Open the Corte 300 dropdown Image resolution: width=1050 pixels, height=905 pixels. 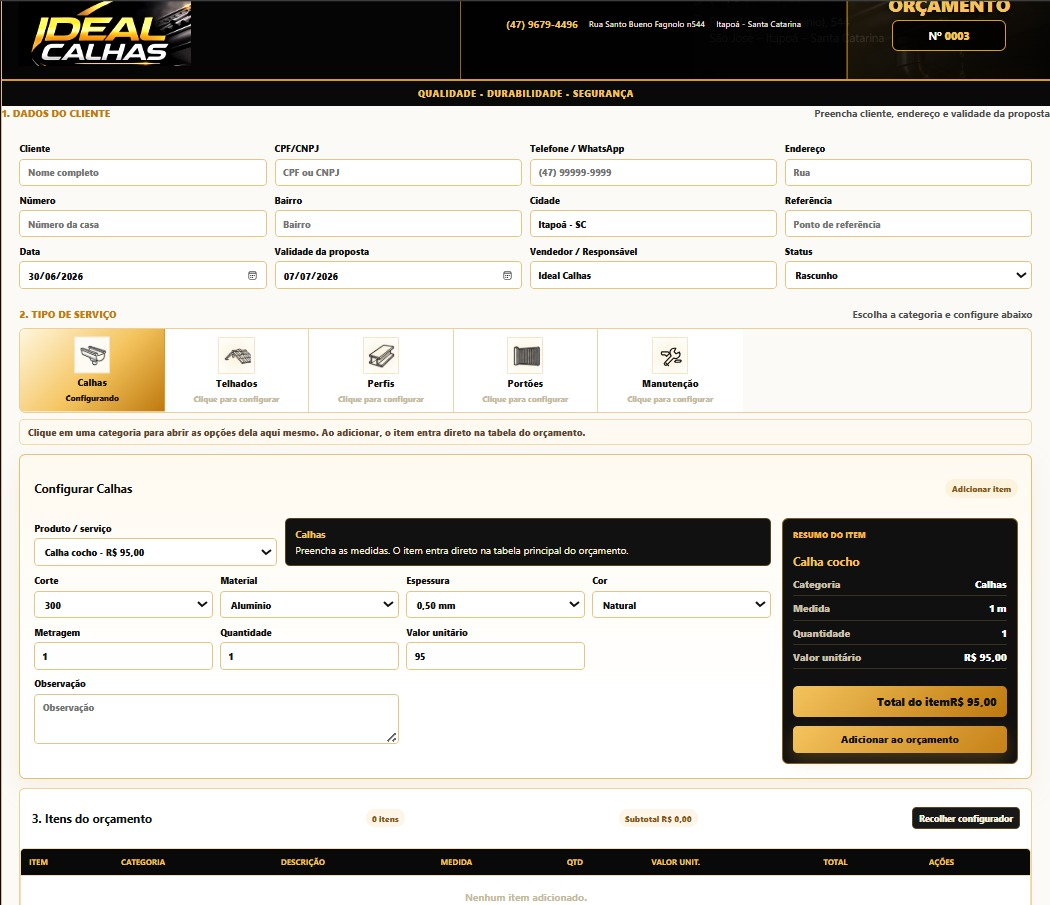tap(123, 605)
